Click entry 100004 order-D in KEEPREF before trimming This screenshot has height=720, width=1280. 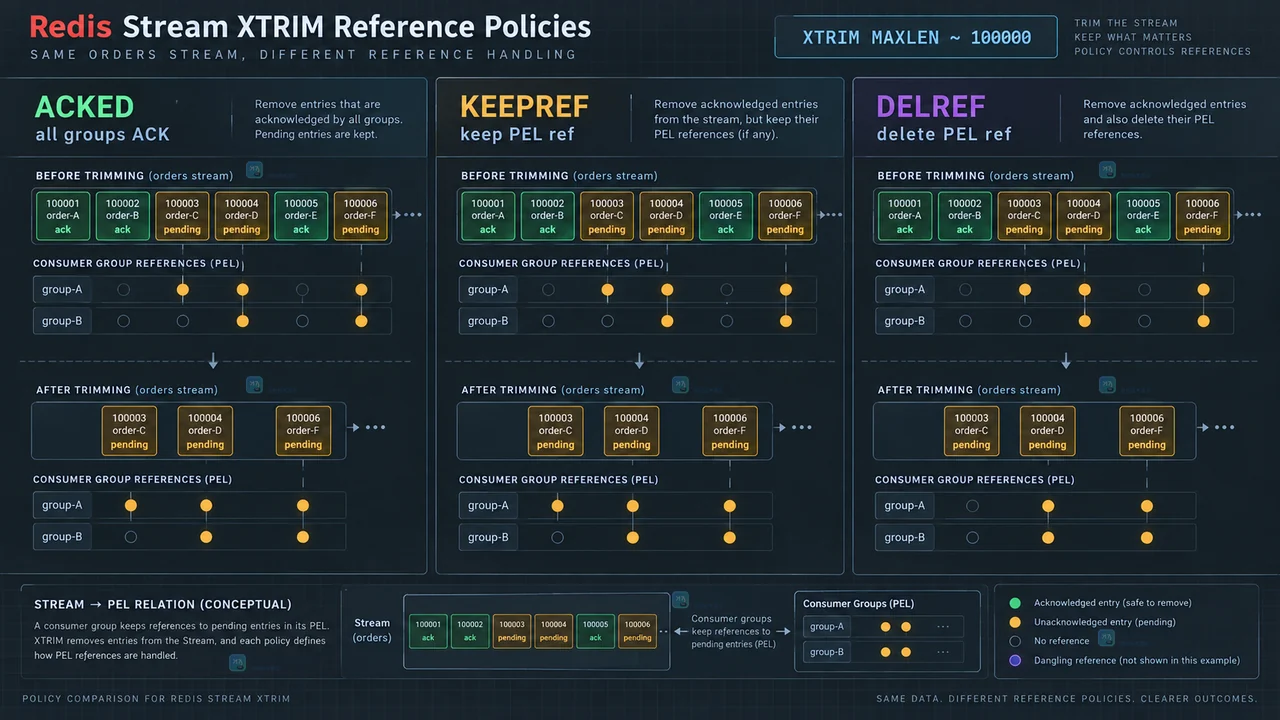tap(666, 216)
